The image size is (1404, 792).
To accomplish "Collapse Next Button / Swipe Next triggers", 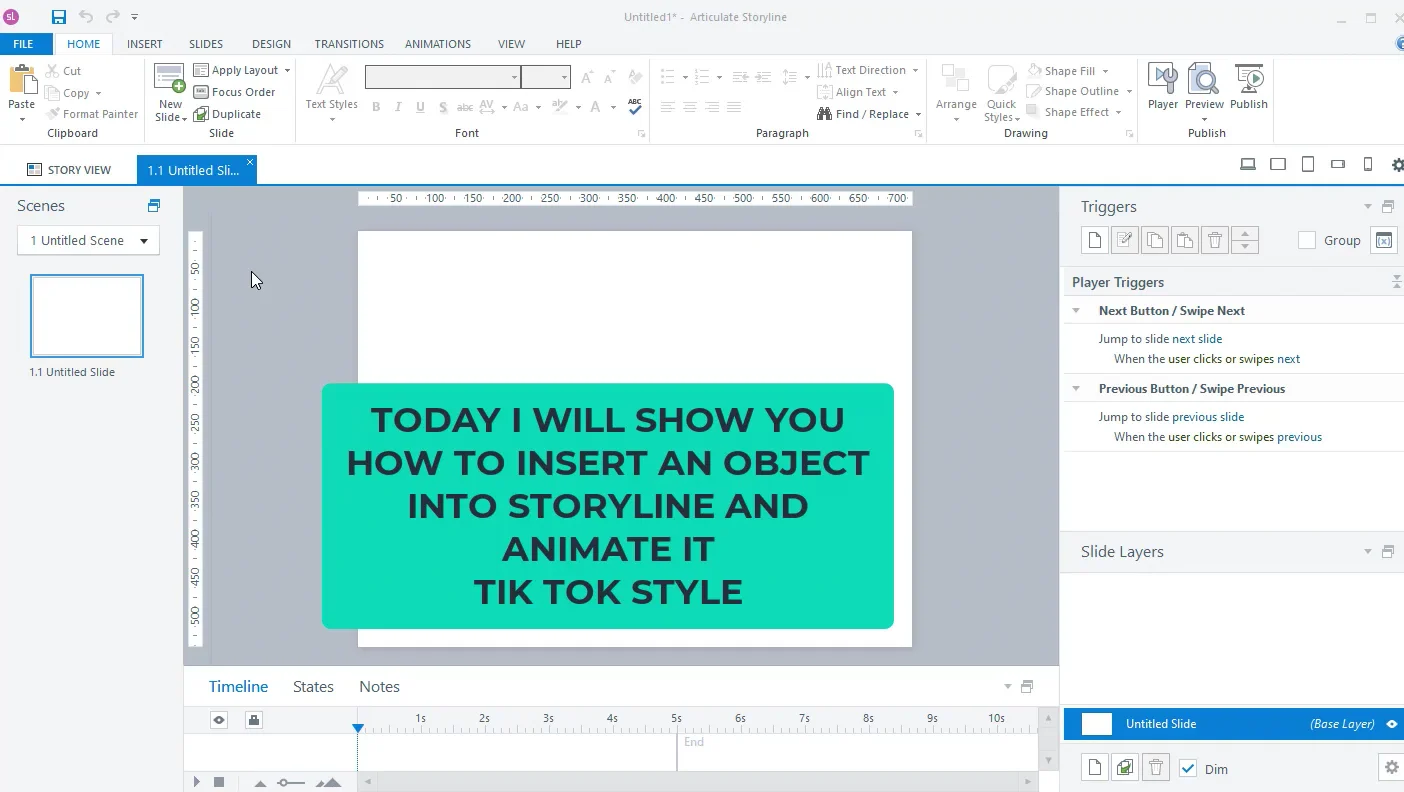I will coord(1076,311).
